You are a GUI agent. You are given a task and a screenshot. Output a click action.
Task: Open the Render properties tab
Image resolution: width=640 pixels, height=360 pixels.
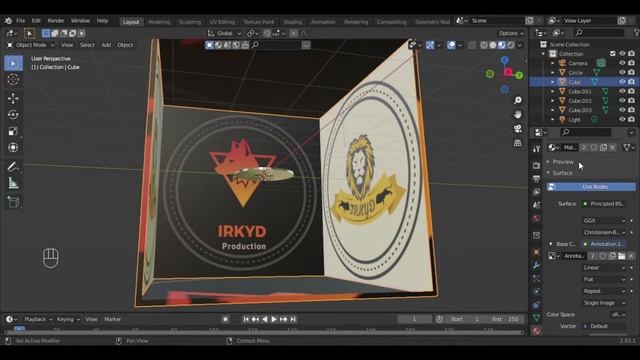pos(536,165)
